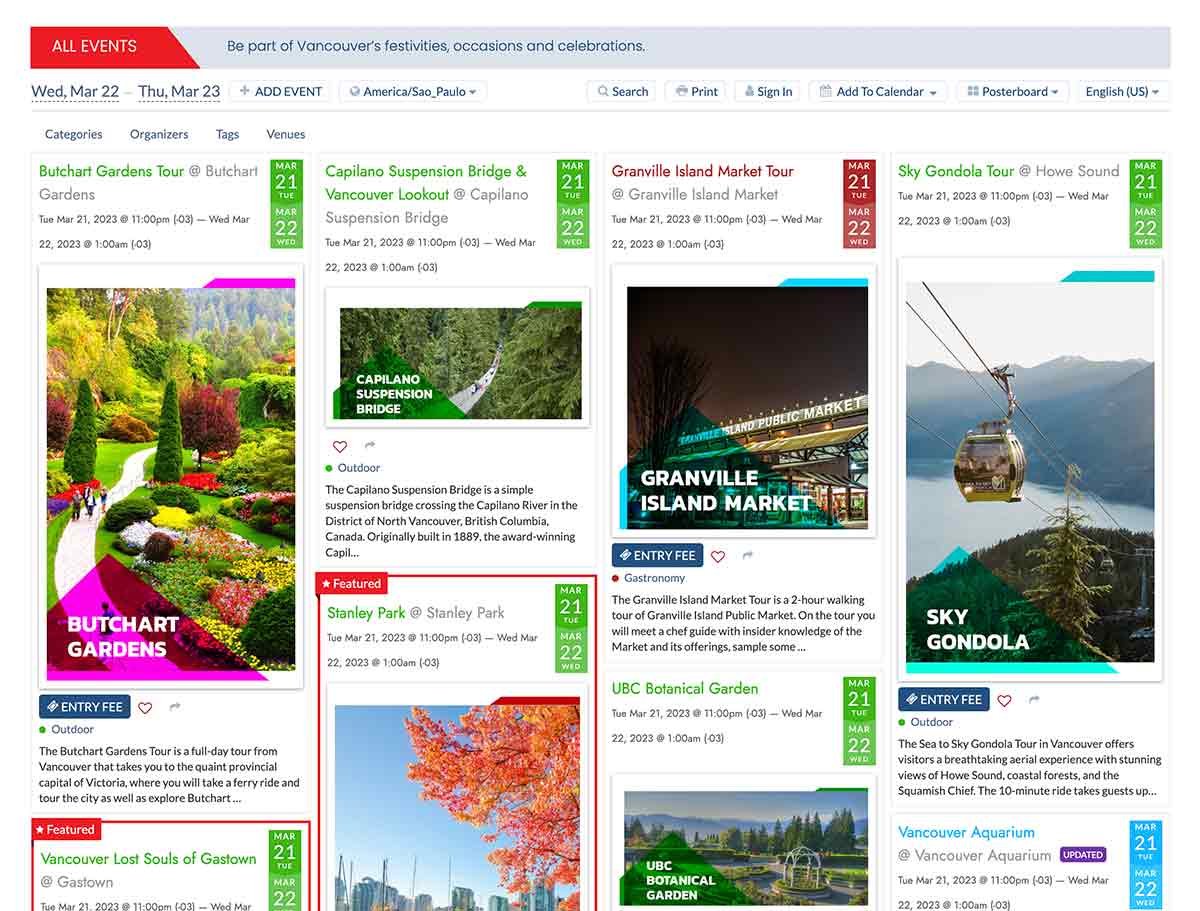Open the Sky Gondola poster image
The image size is (1200, 911).
pyautogui.click(x=1030, y=469)
